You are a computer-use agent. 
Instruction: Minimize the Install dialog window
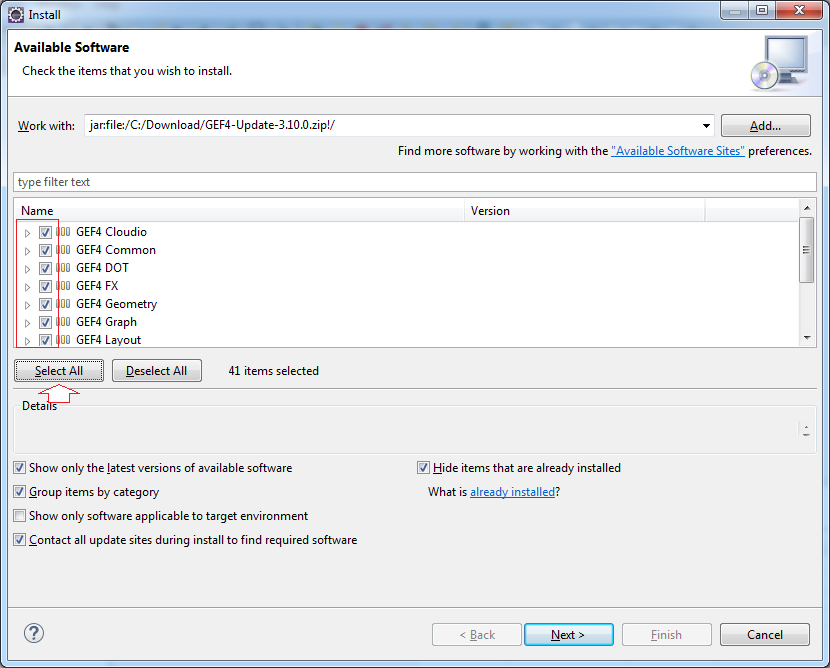pyautogui.click(x=735, y=10)
